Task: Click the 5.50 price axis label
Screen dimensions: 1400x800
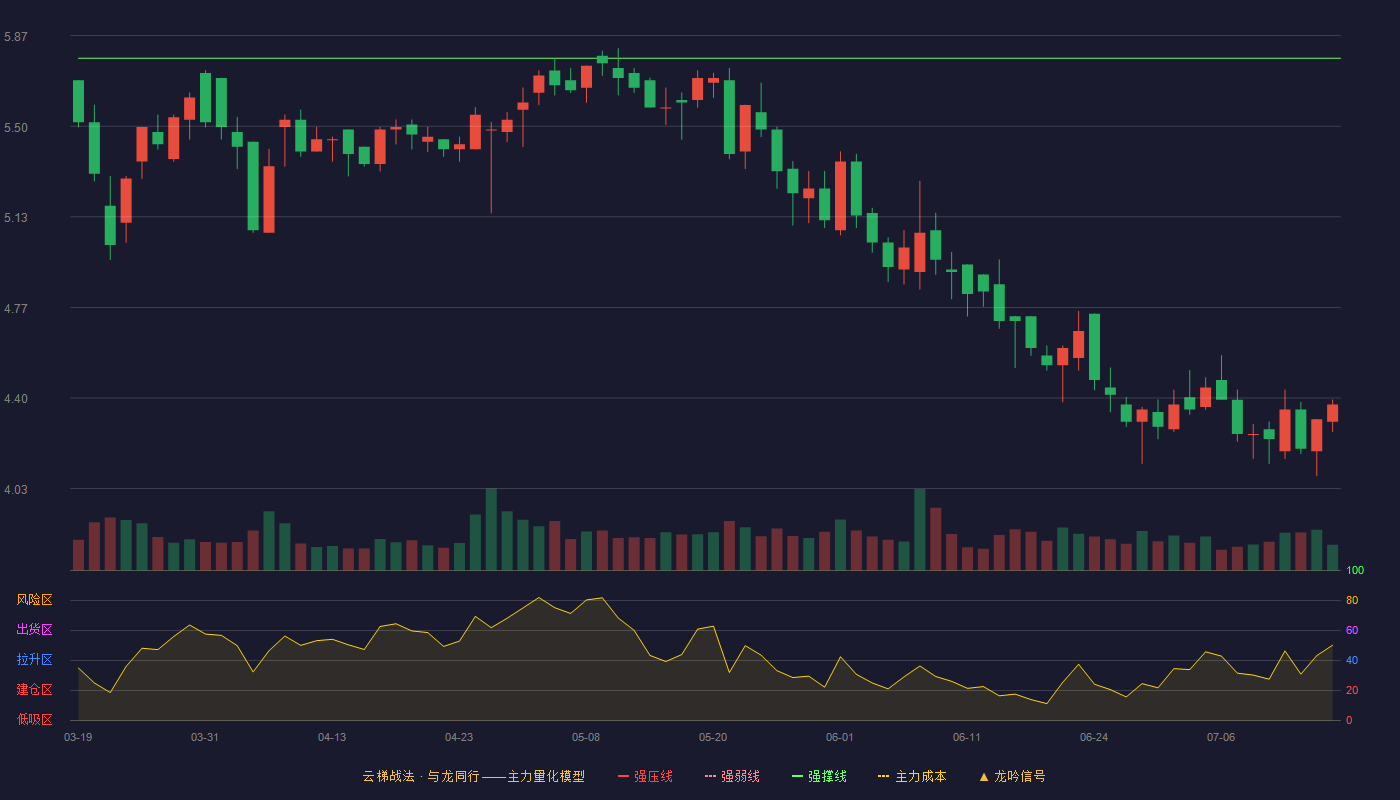Action: tap(16, 128)
